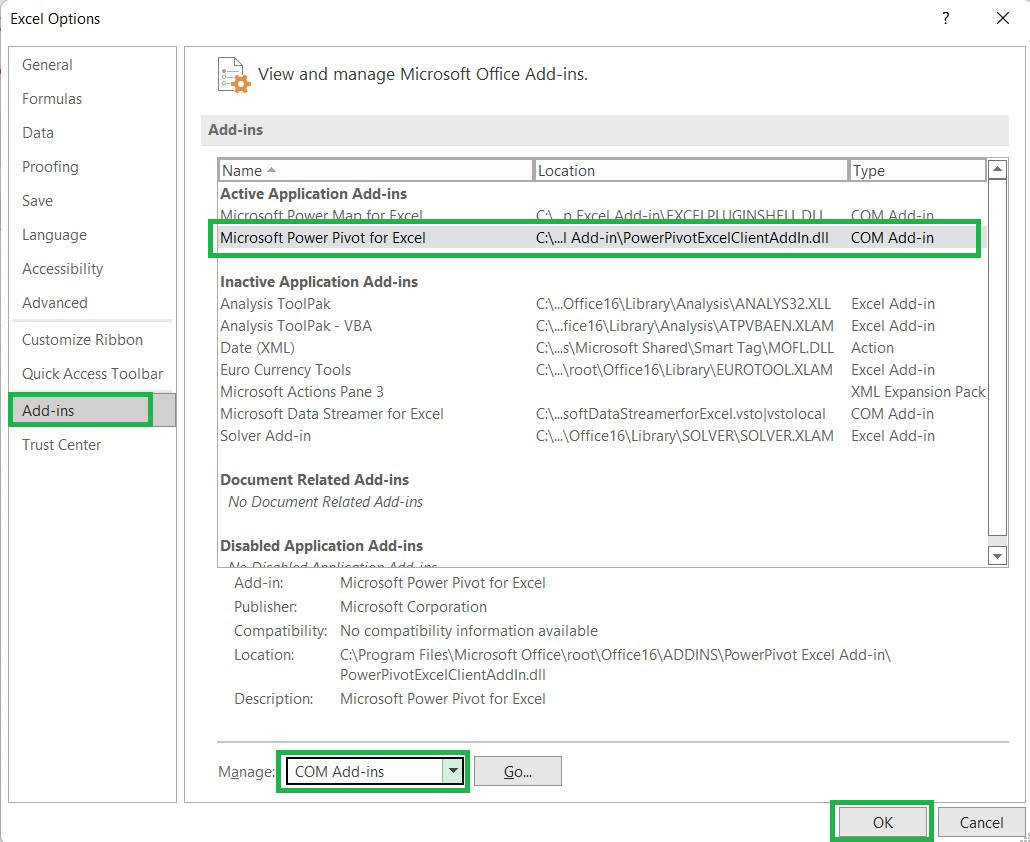Switch to the Formulas category
This screenshot has width=1030, height=842.
(52, 99)
